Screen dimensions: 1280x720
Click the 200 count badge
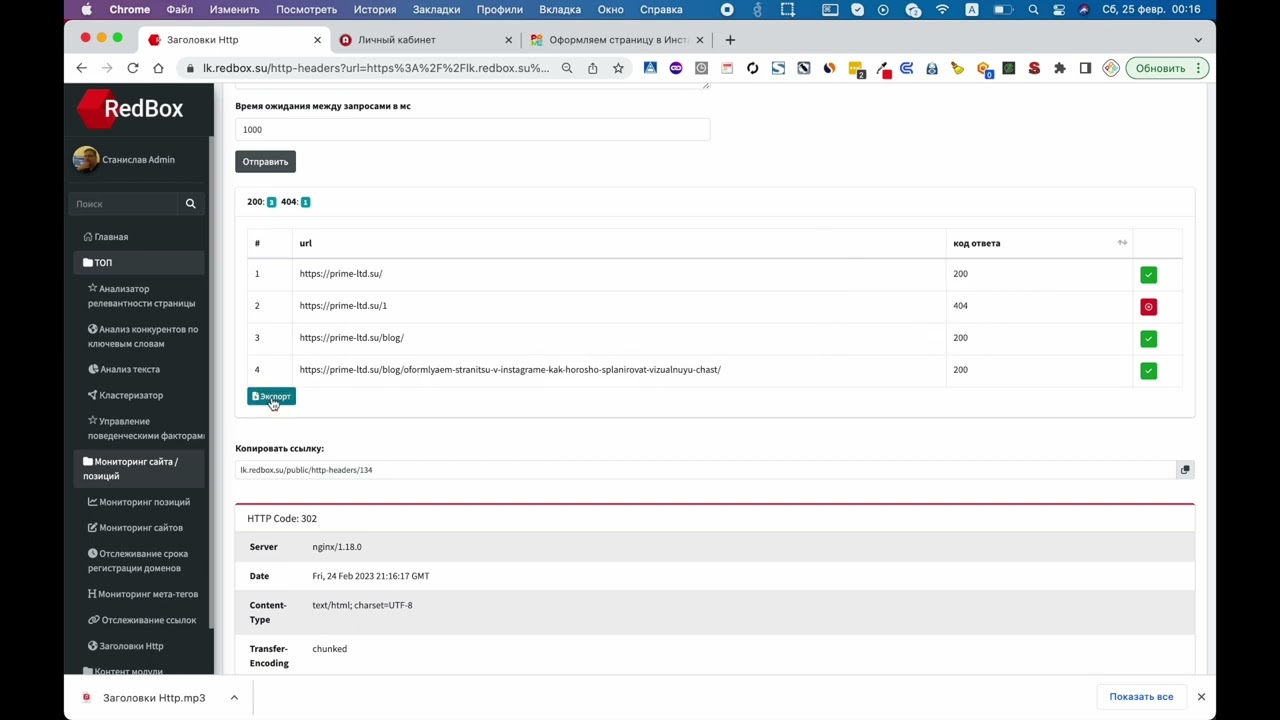pyautogui.click(x=271, y=202)
